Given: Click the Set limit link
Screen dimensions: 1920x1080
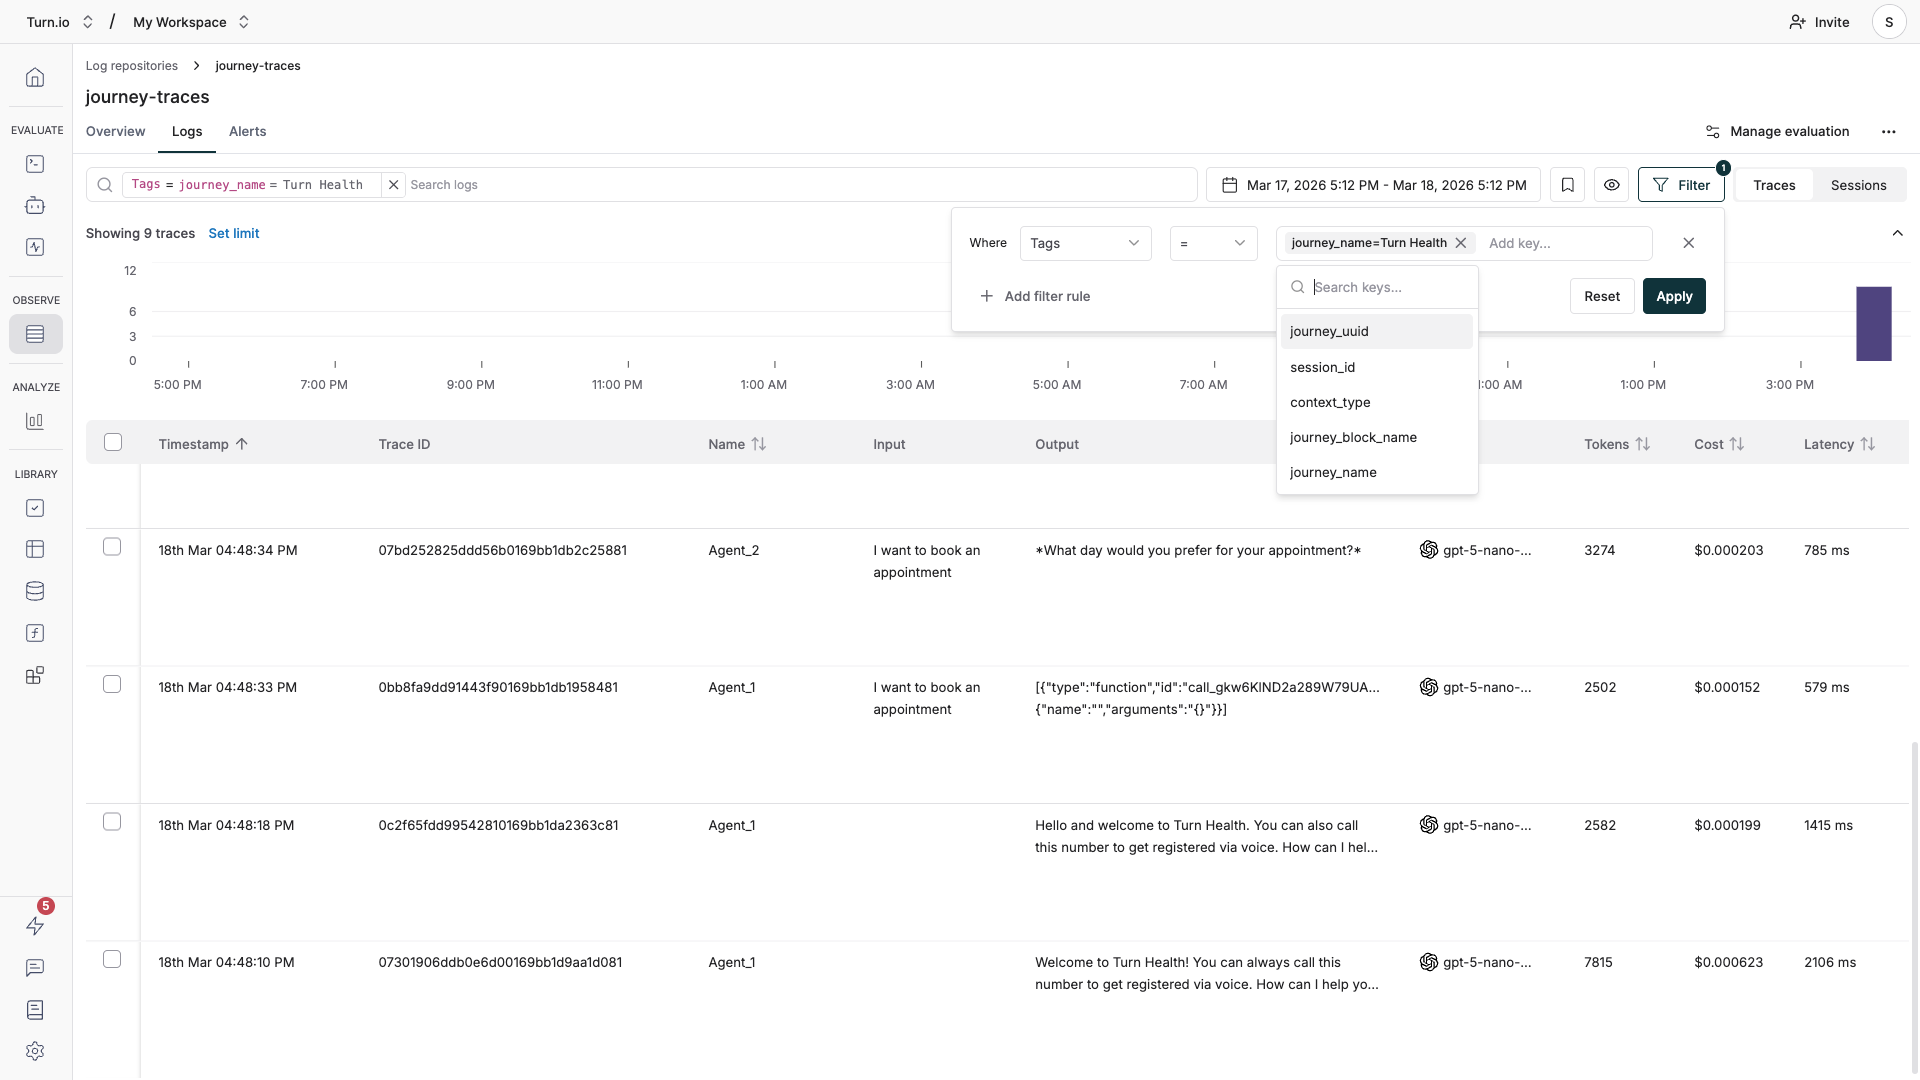Looking at the screenshot, I should tap(233, 233).
